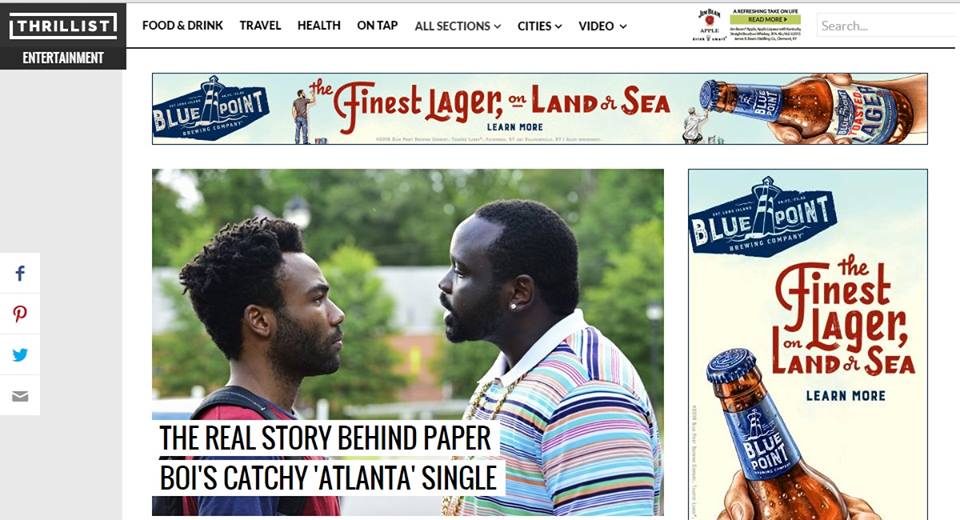Share article via email envelope icon

[x=20, y=396]
